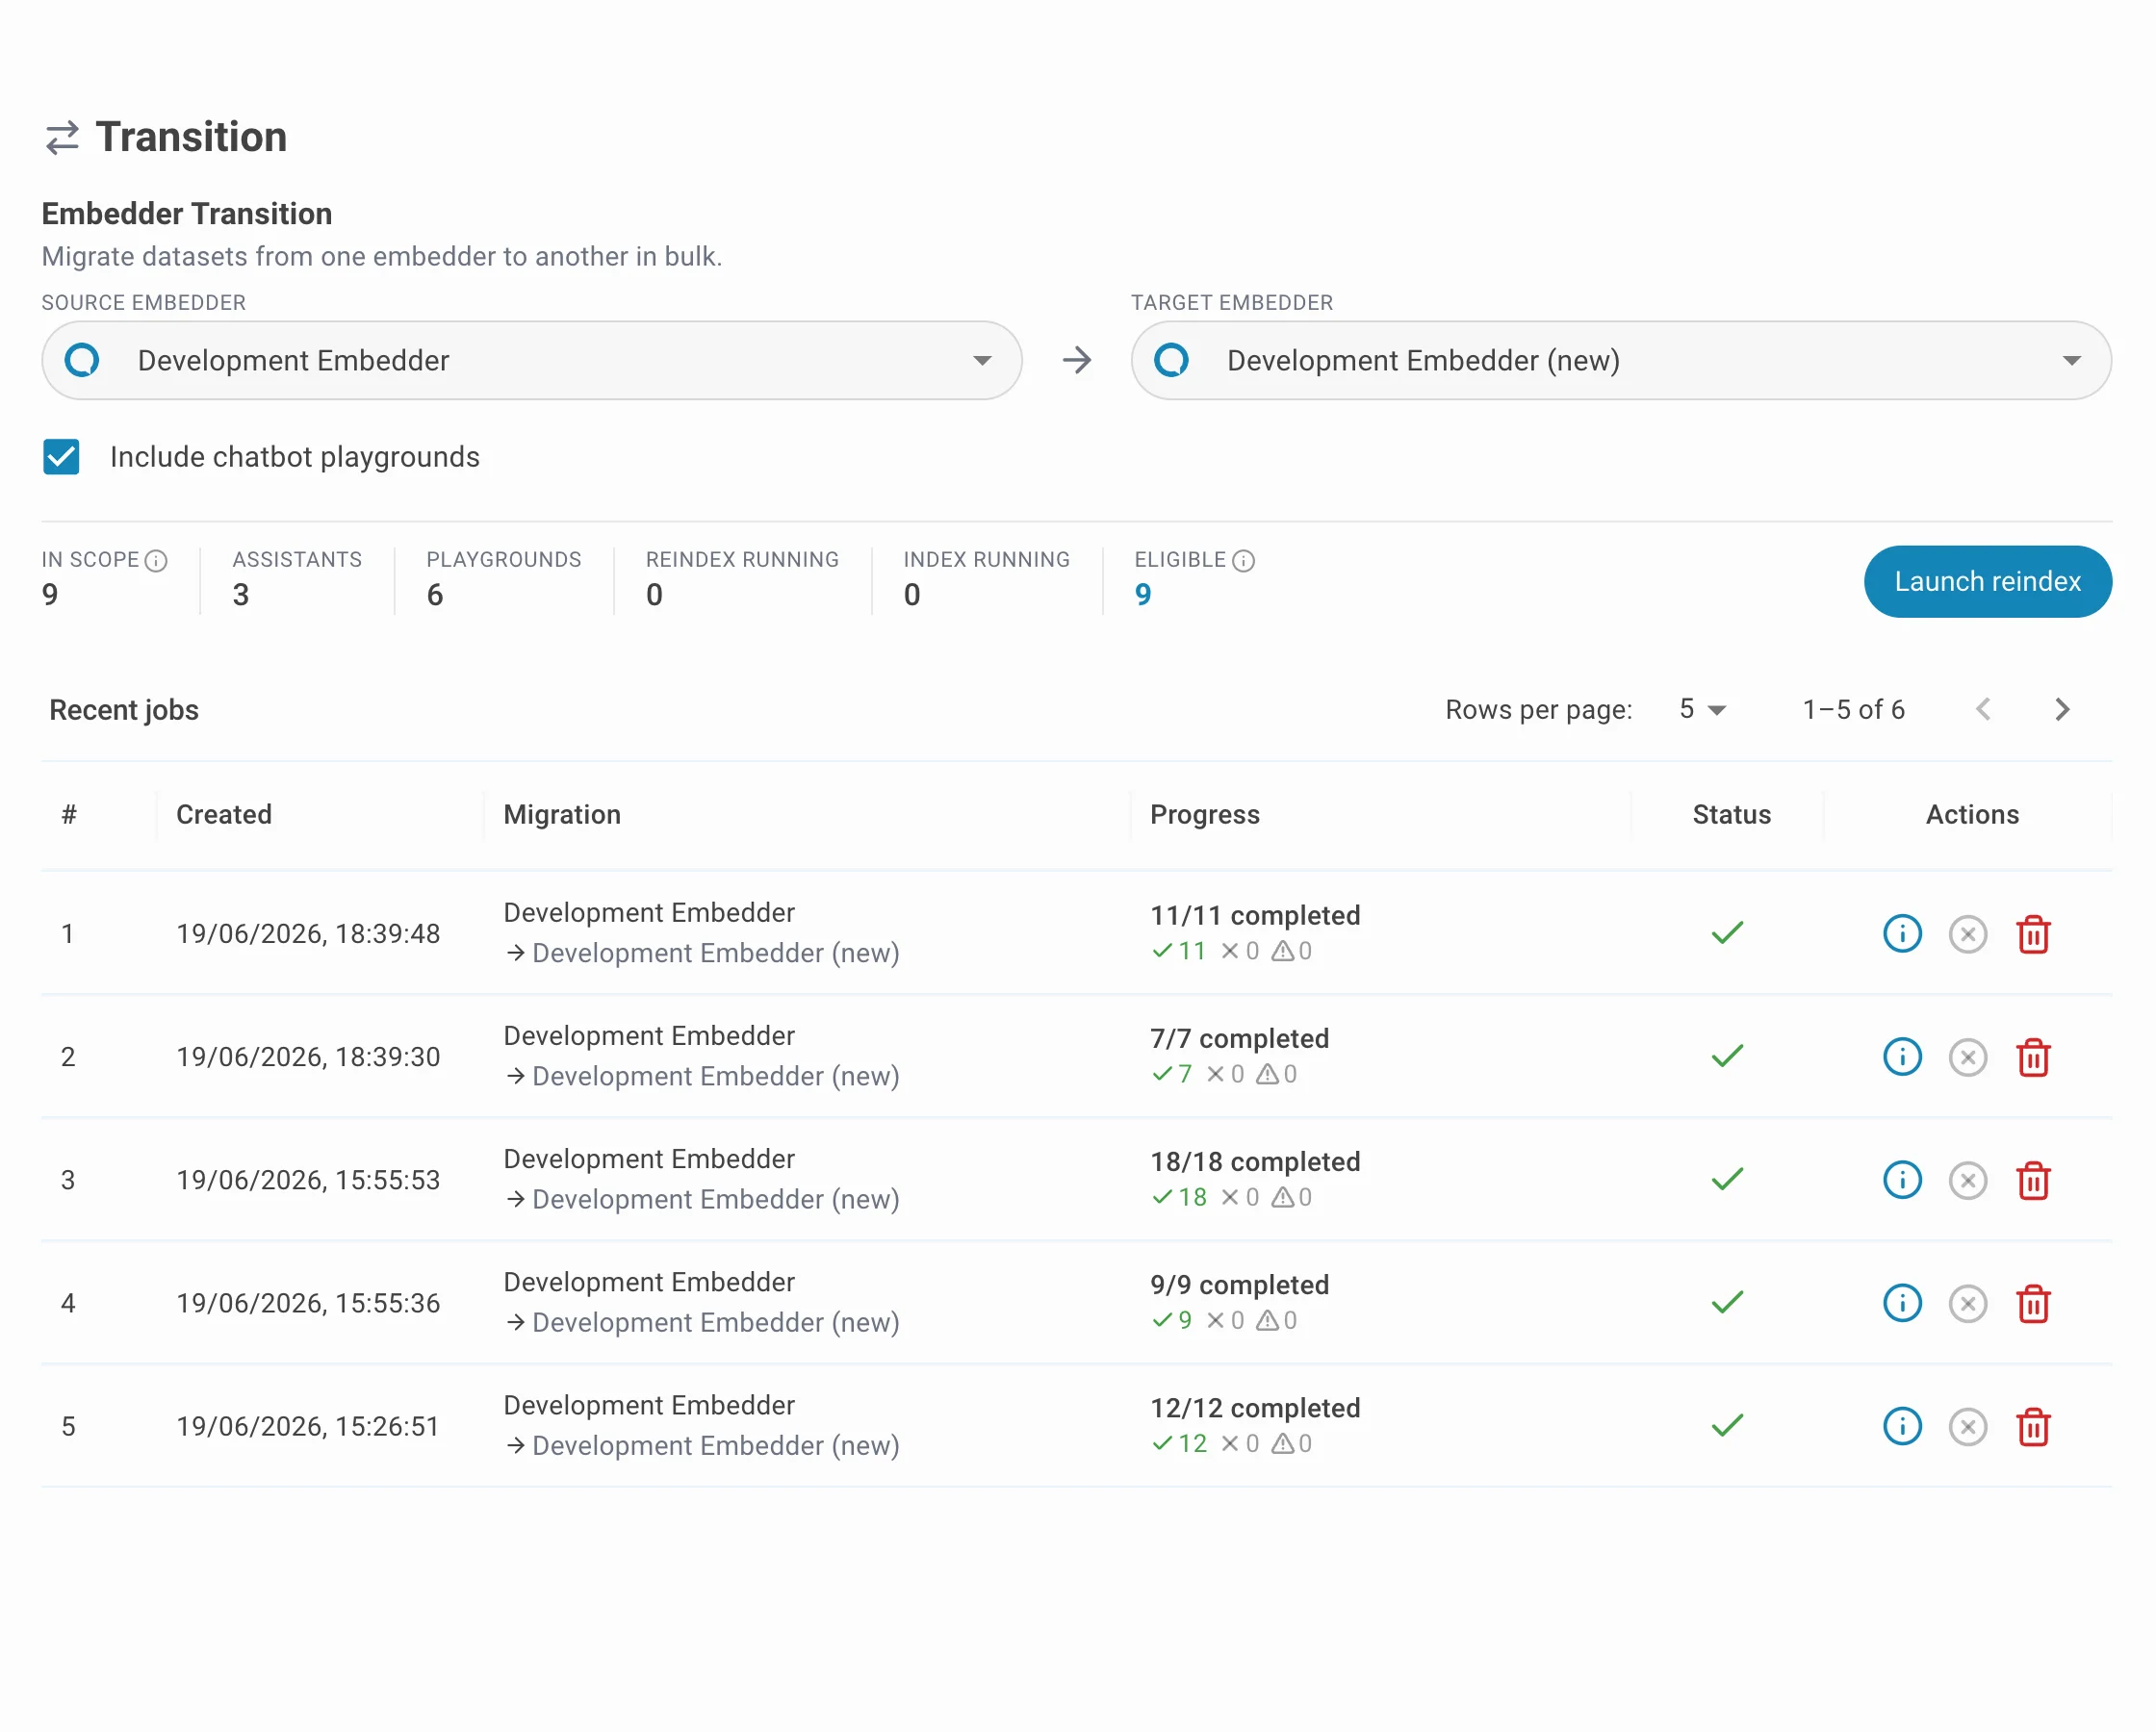Sort by Created column header
This screenshot has height=1732, width=2156.
pyautogui.click(x=224, y=815)
